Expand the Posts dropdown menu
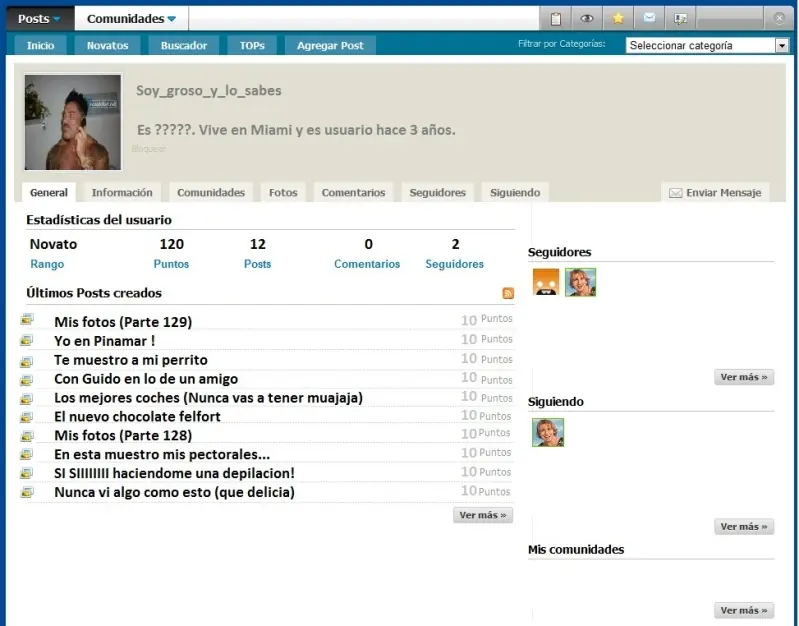 pos(39,19)
